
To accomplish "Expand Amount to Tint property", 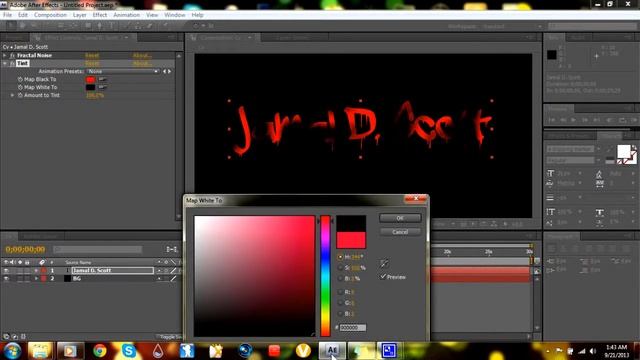I will (12, 95).
